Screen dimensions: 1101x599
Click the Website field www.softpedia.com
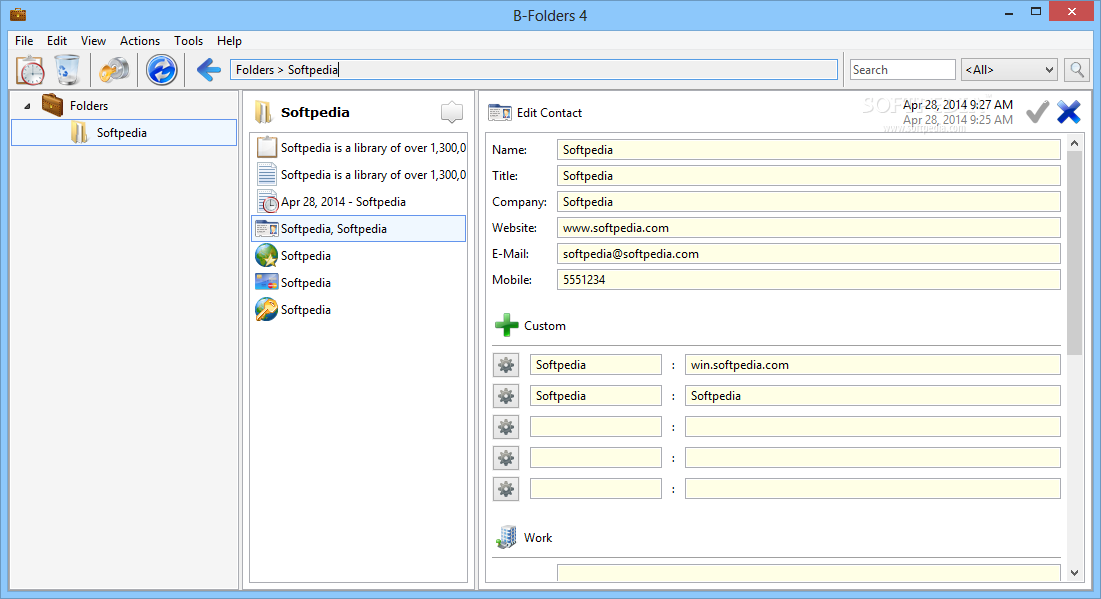point(808,228)
